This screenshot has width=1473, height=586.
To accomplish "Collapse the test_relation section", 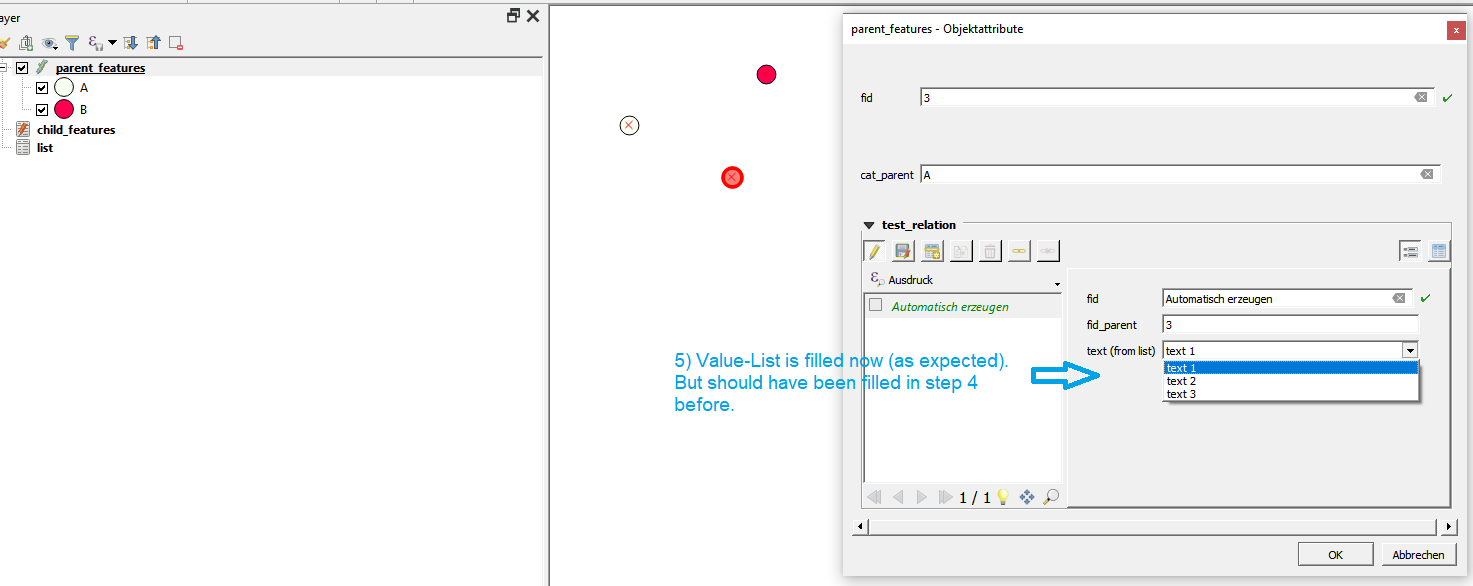I will 869,225.
